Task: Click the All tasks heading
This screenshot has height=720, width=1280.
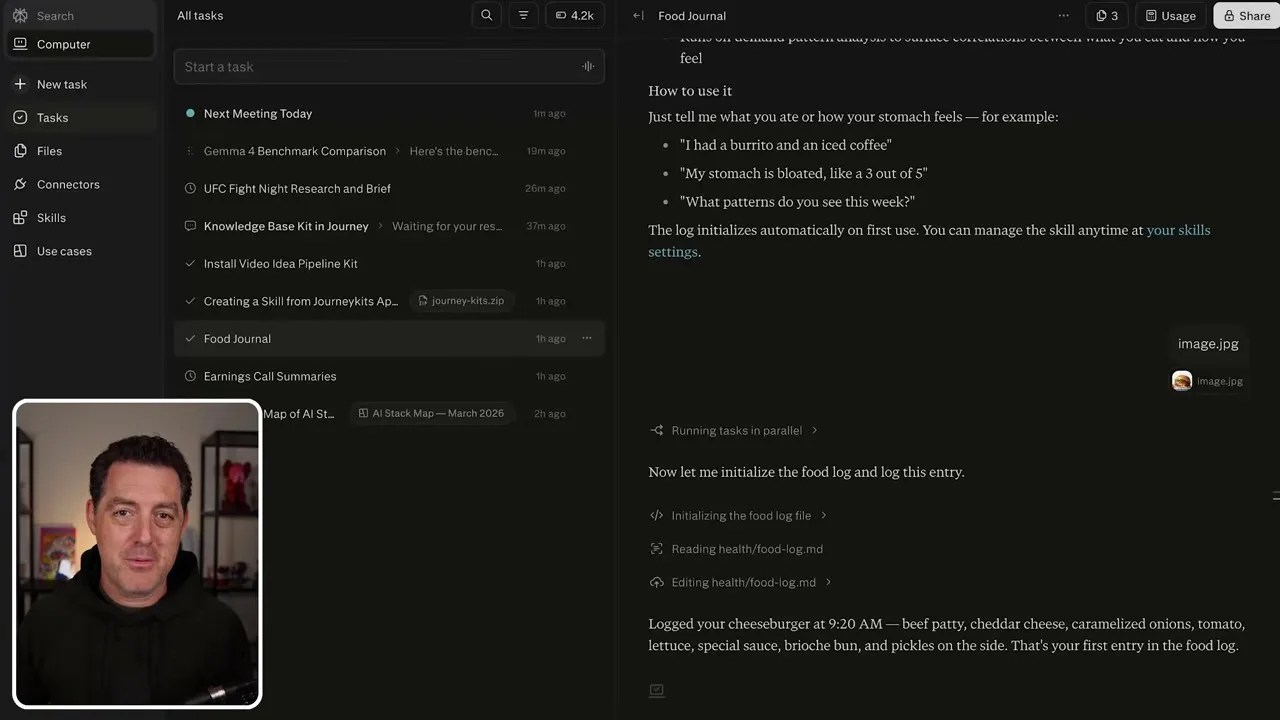Action: [200, 16]
